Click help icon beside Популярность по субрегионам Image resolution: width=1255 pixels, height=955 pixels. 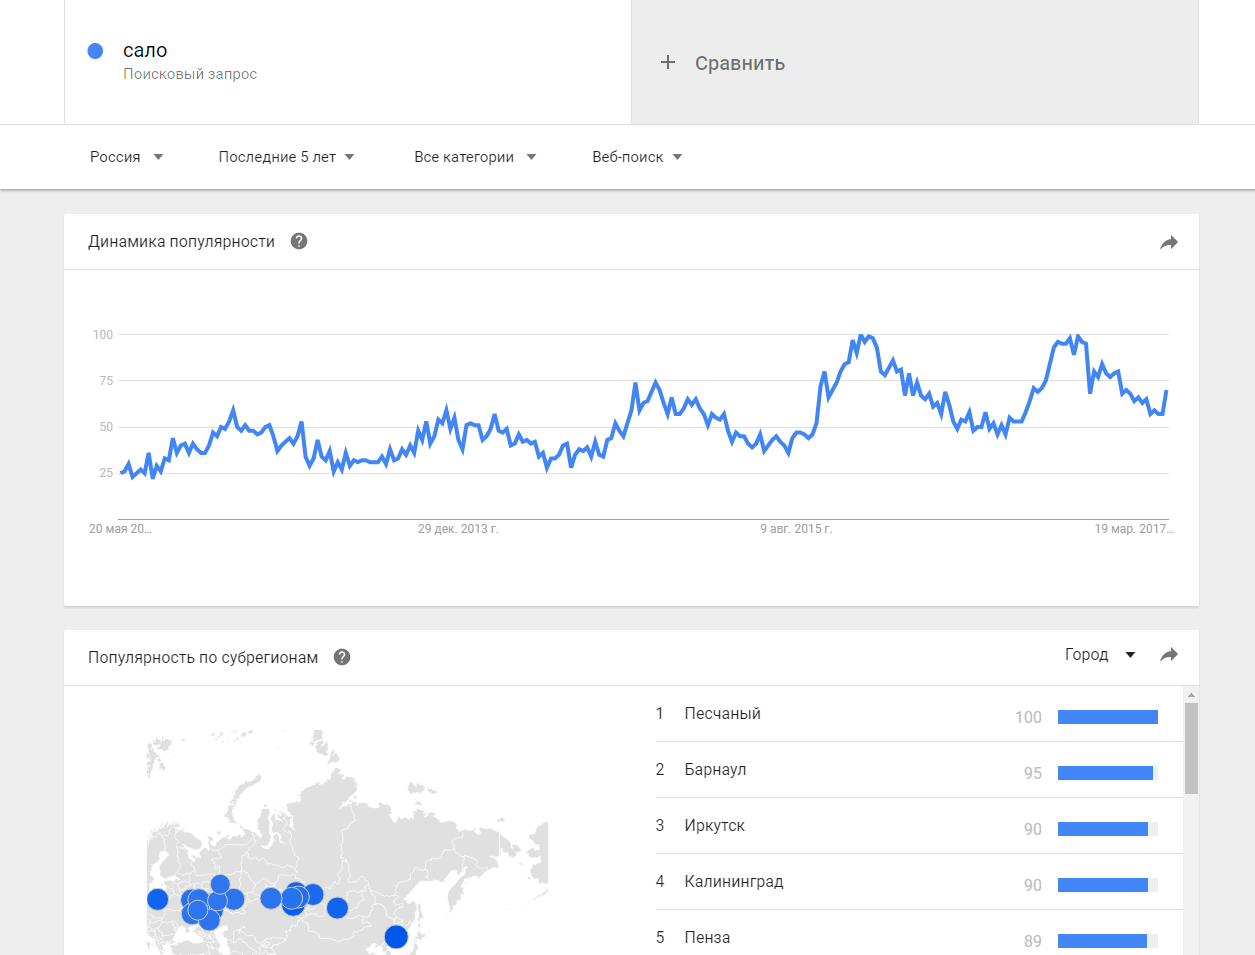[342, 657]
